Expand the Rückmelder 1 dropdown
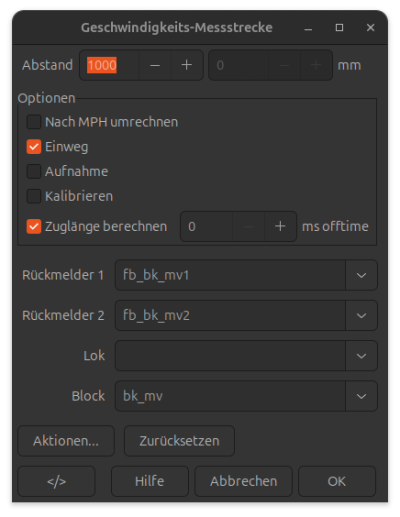Screen dimensions: 400x517 click(361, 275)
